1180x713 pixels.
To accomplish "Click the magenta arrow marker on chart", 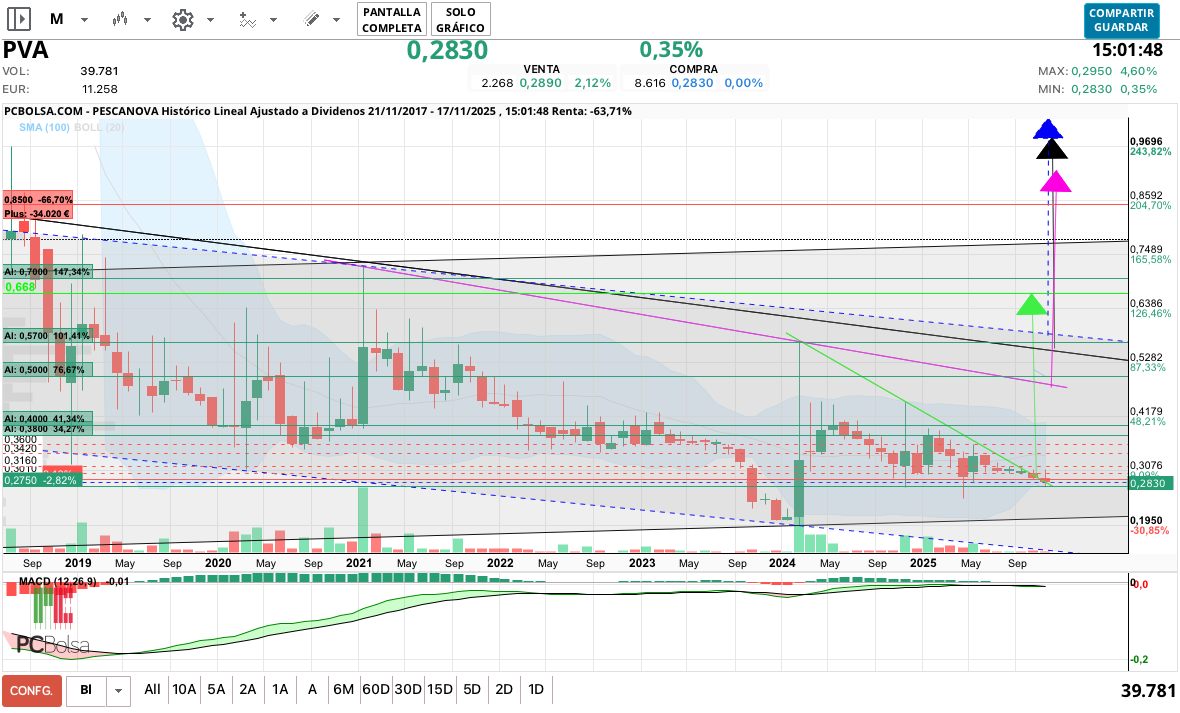I will 1055,182.
